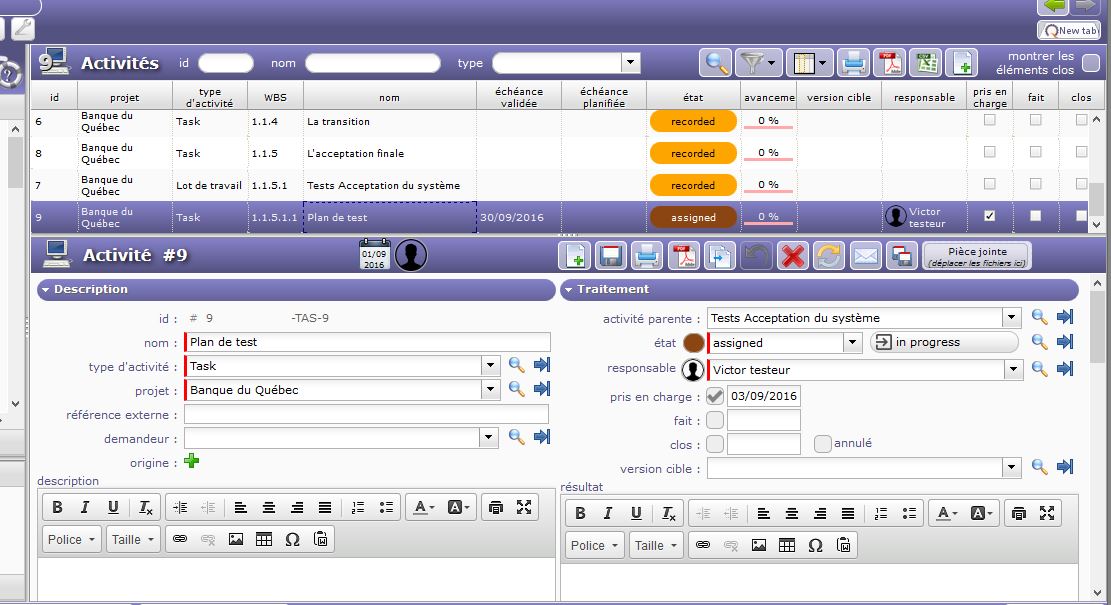Sort the list by the 'responsable' column header
Viewport: 1111px width, 605px height.
point(924,98)
